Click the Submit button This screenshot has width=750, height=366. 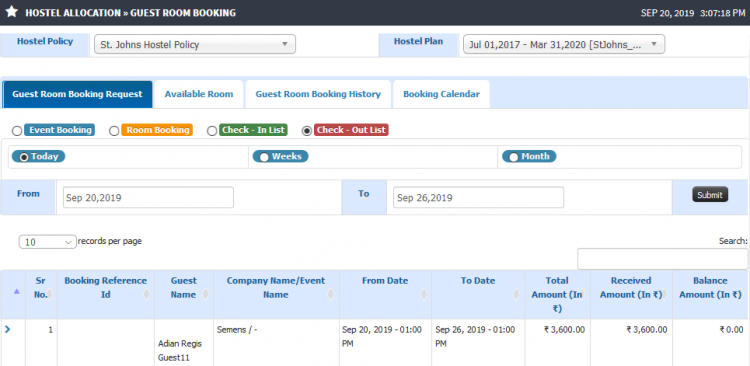[710, 194]
